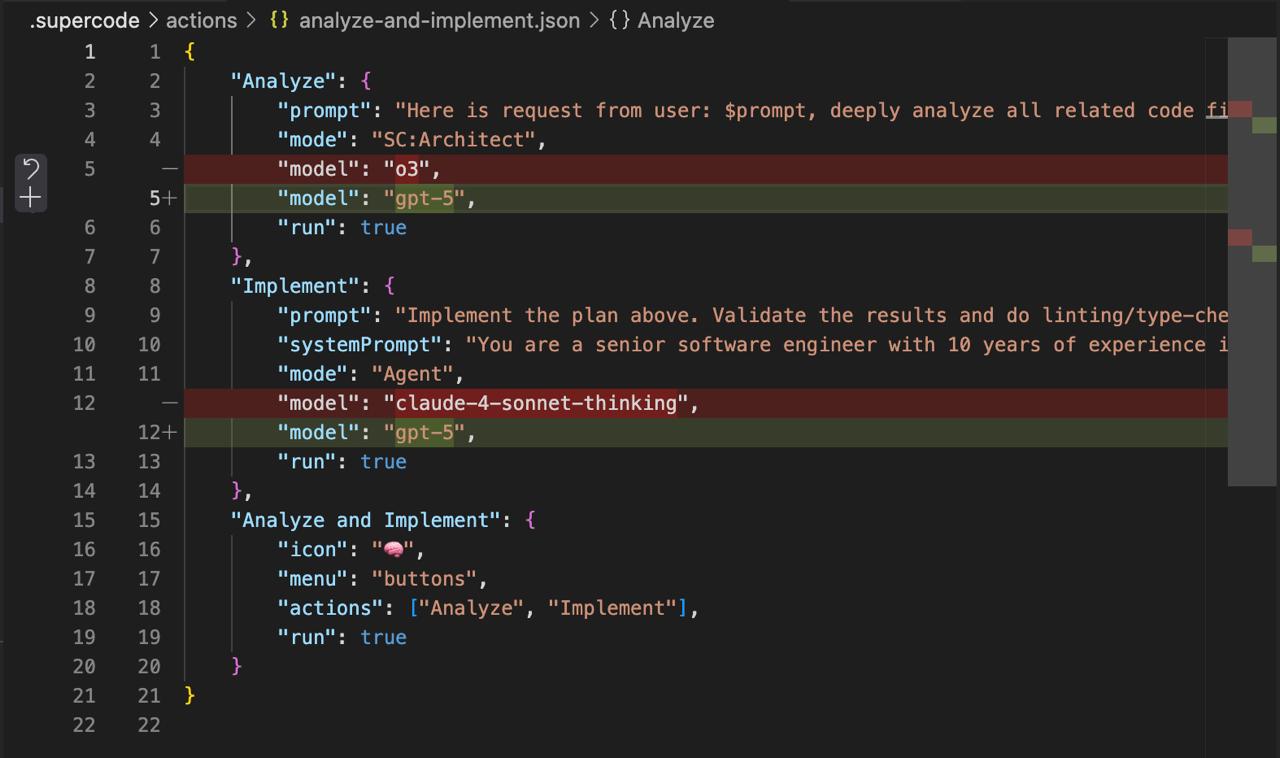Image resolution: width=1280 pixels, height=758 pixels.
Task: Revert the change with the undo arrow icon
Action: pyautogui.click(x=31, y=168)
